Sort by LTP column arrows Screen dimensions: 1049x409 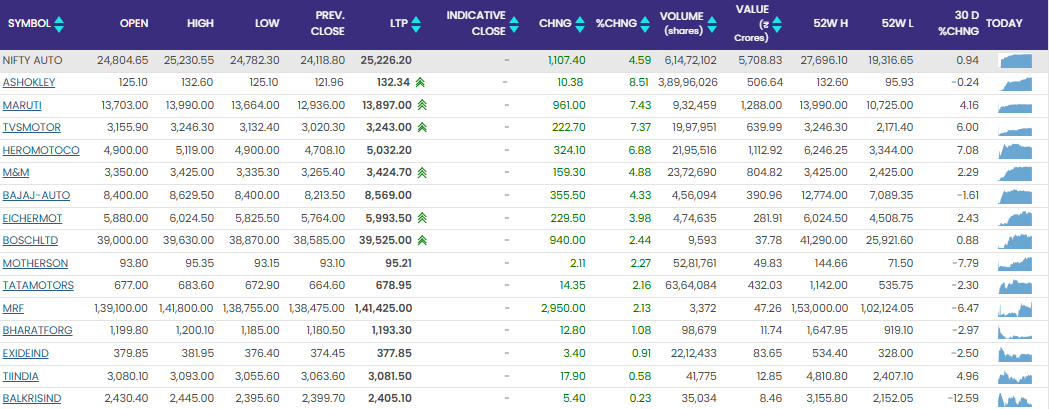click(x=416, y=24)
